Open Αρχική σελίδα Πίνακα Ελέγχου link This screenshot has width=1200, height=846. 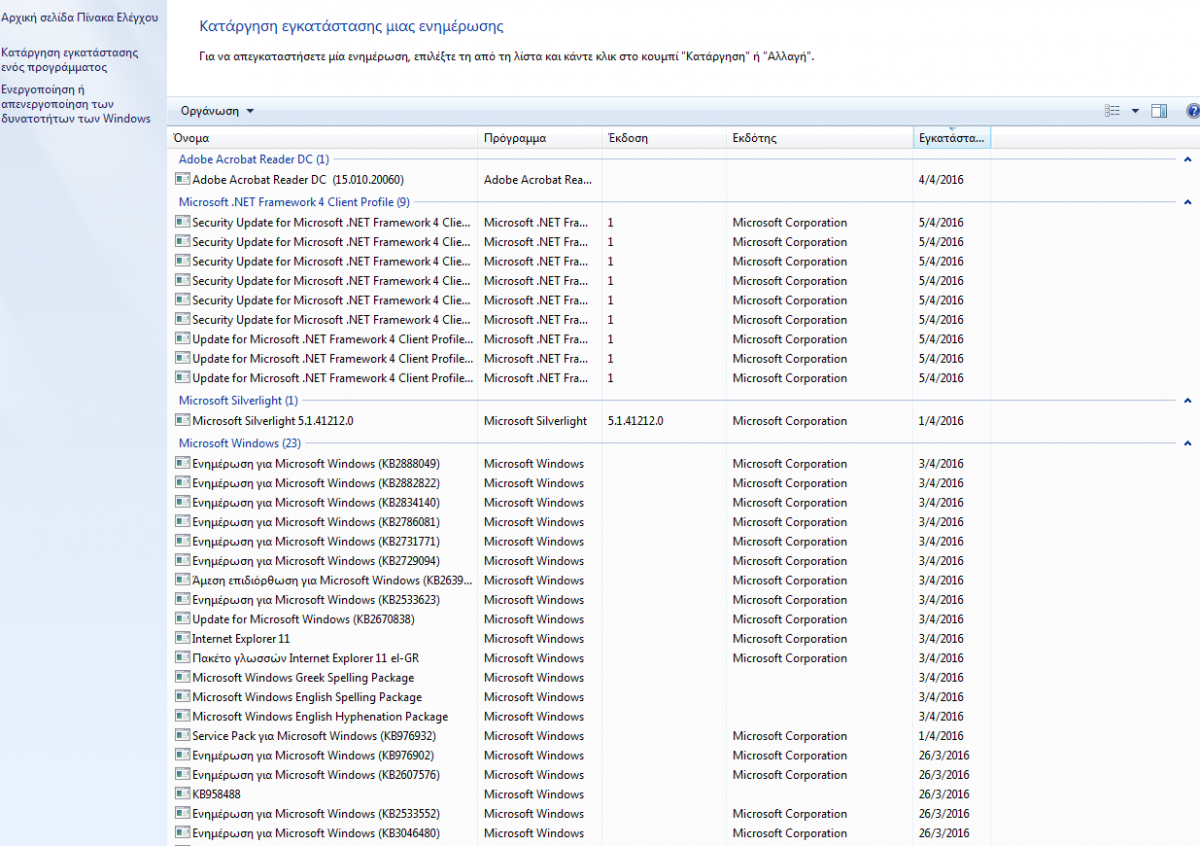coord(78,19)
